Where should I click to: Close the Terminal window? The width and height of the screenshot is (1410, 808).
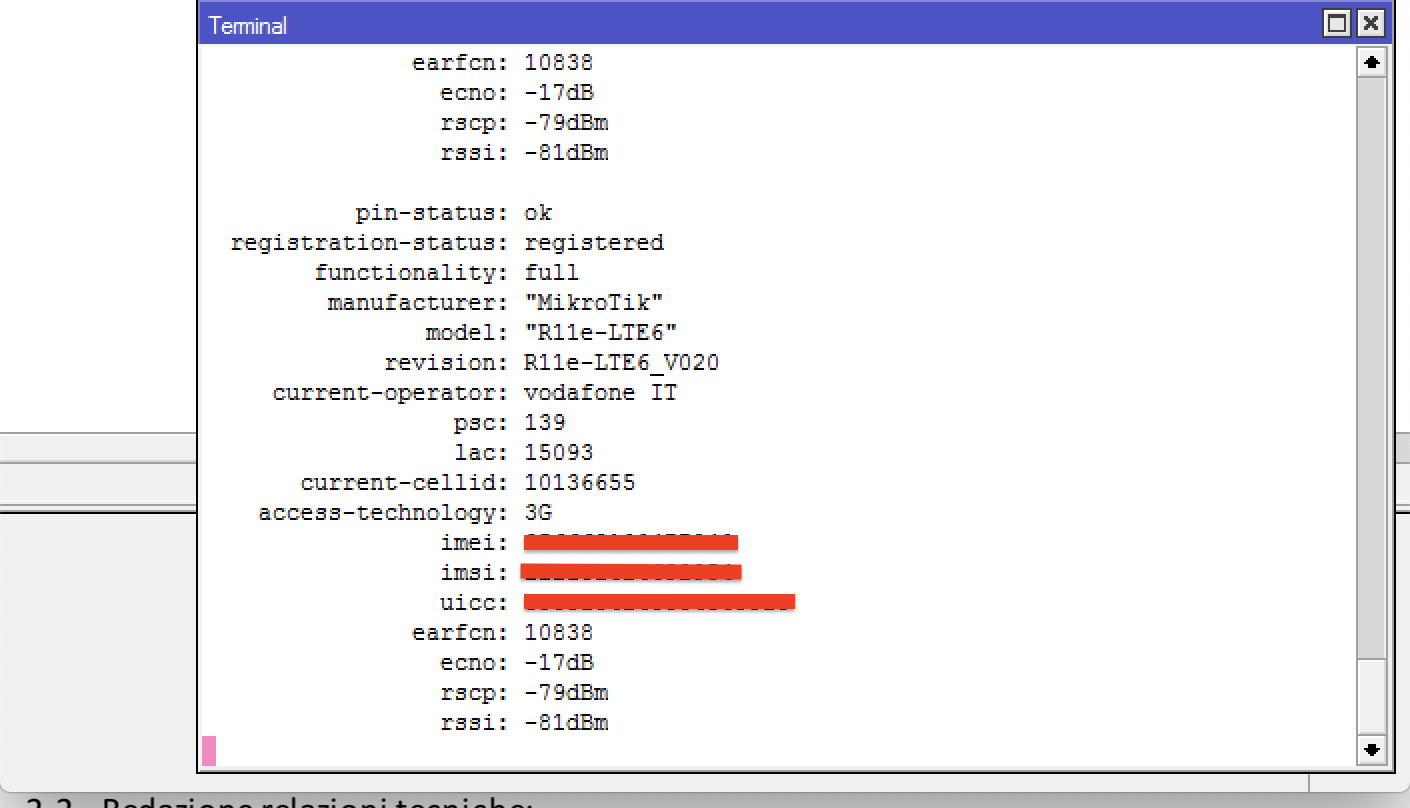tap(1369, 24)
